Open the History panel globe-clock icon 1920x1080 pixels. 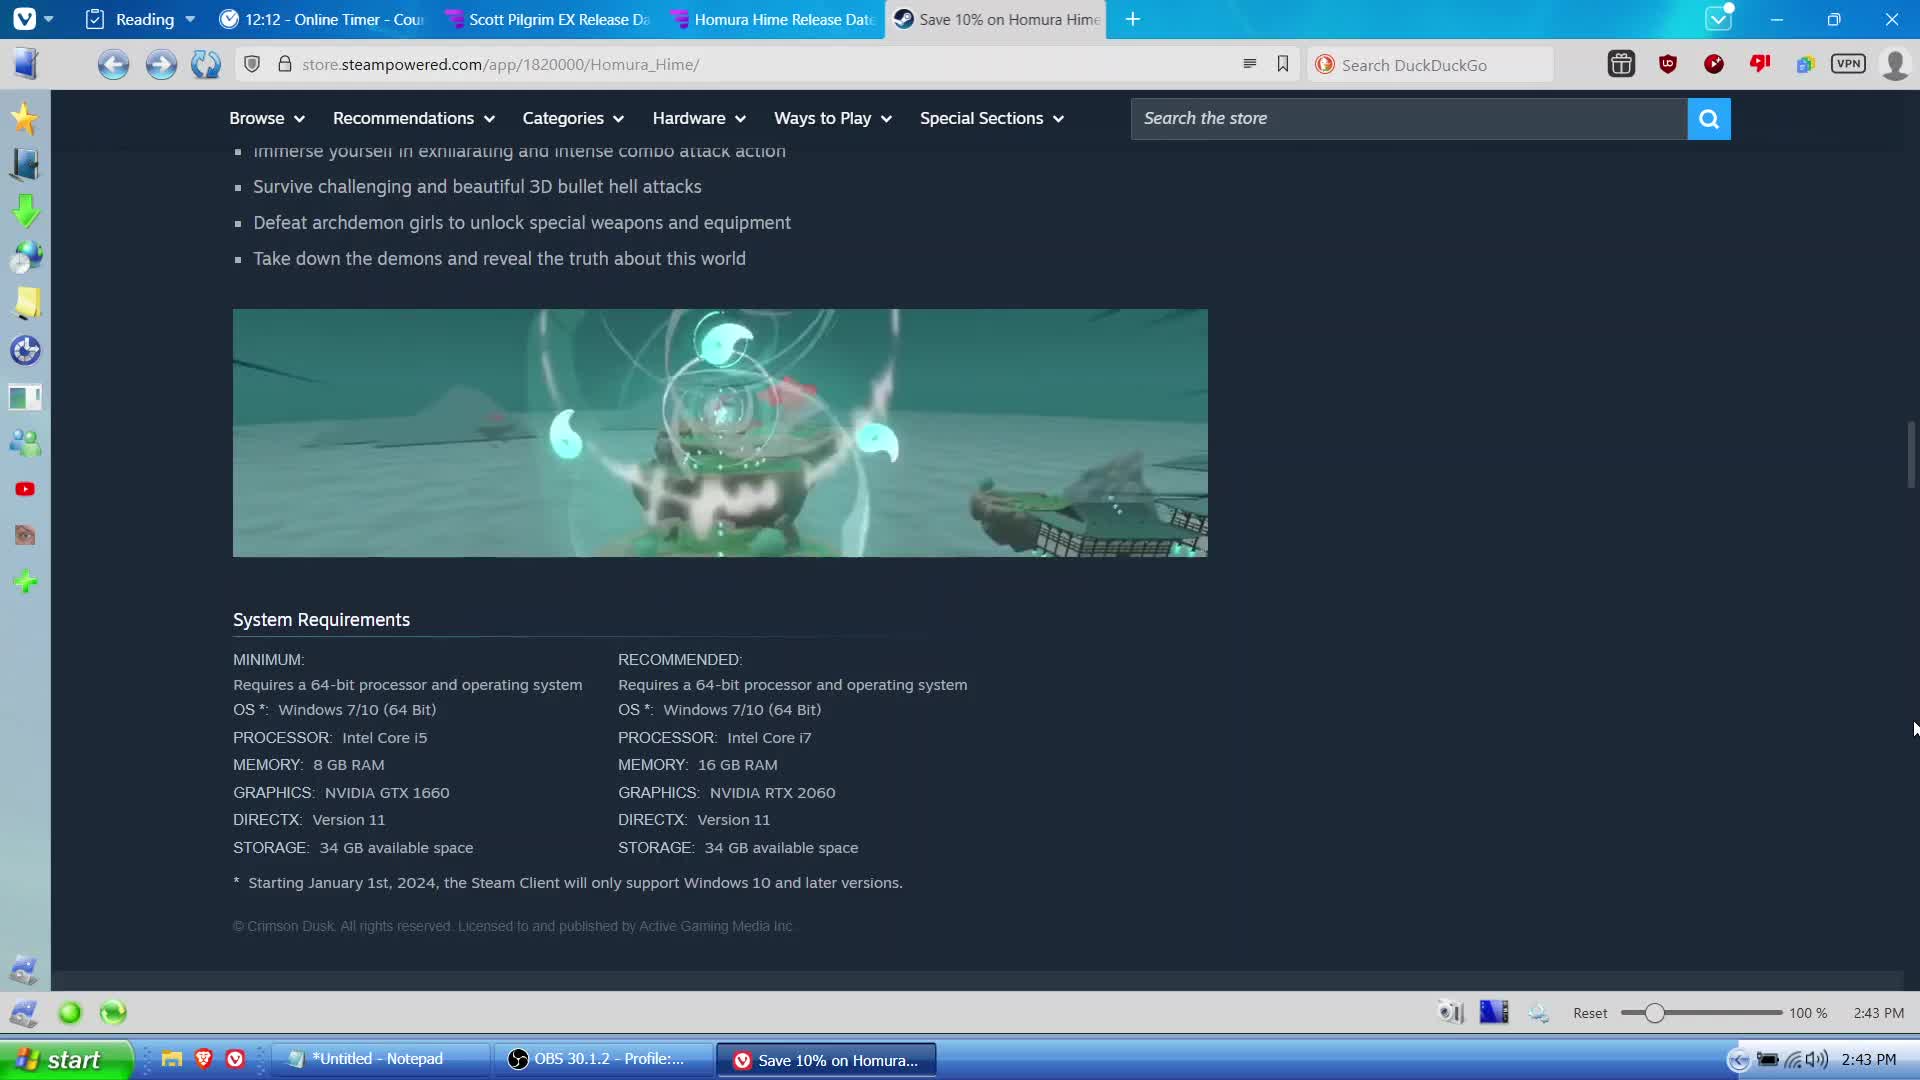(x=25, y=257)
